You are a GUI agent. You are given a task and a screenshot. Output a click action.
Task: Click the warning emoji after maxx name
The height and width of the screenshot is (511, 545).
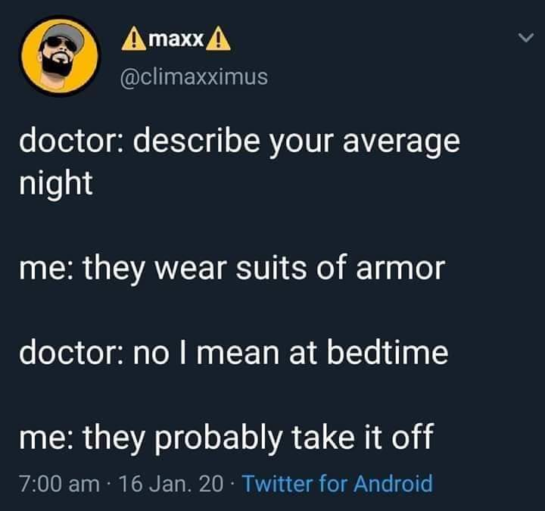(x=218, y=40)
